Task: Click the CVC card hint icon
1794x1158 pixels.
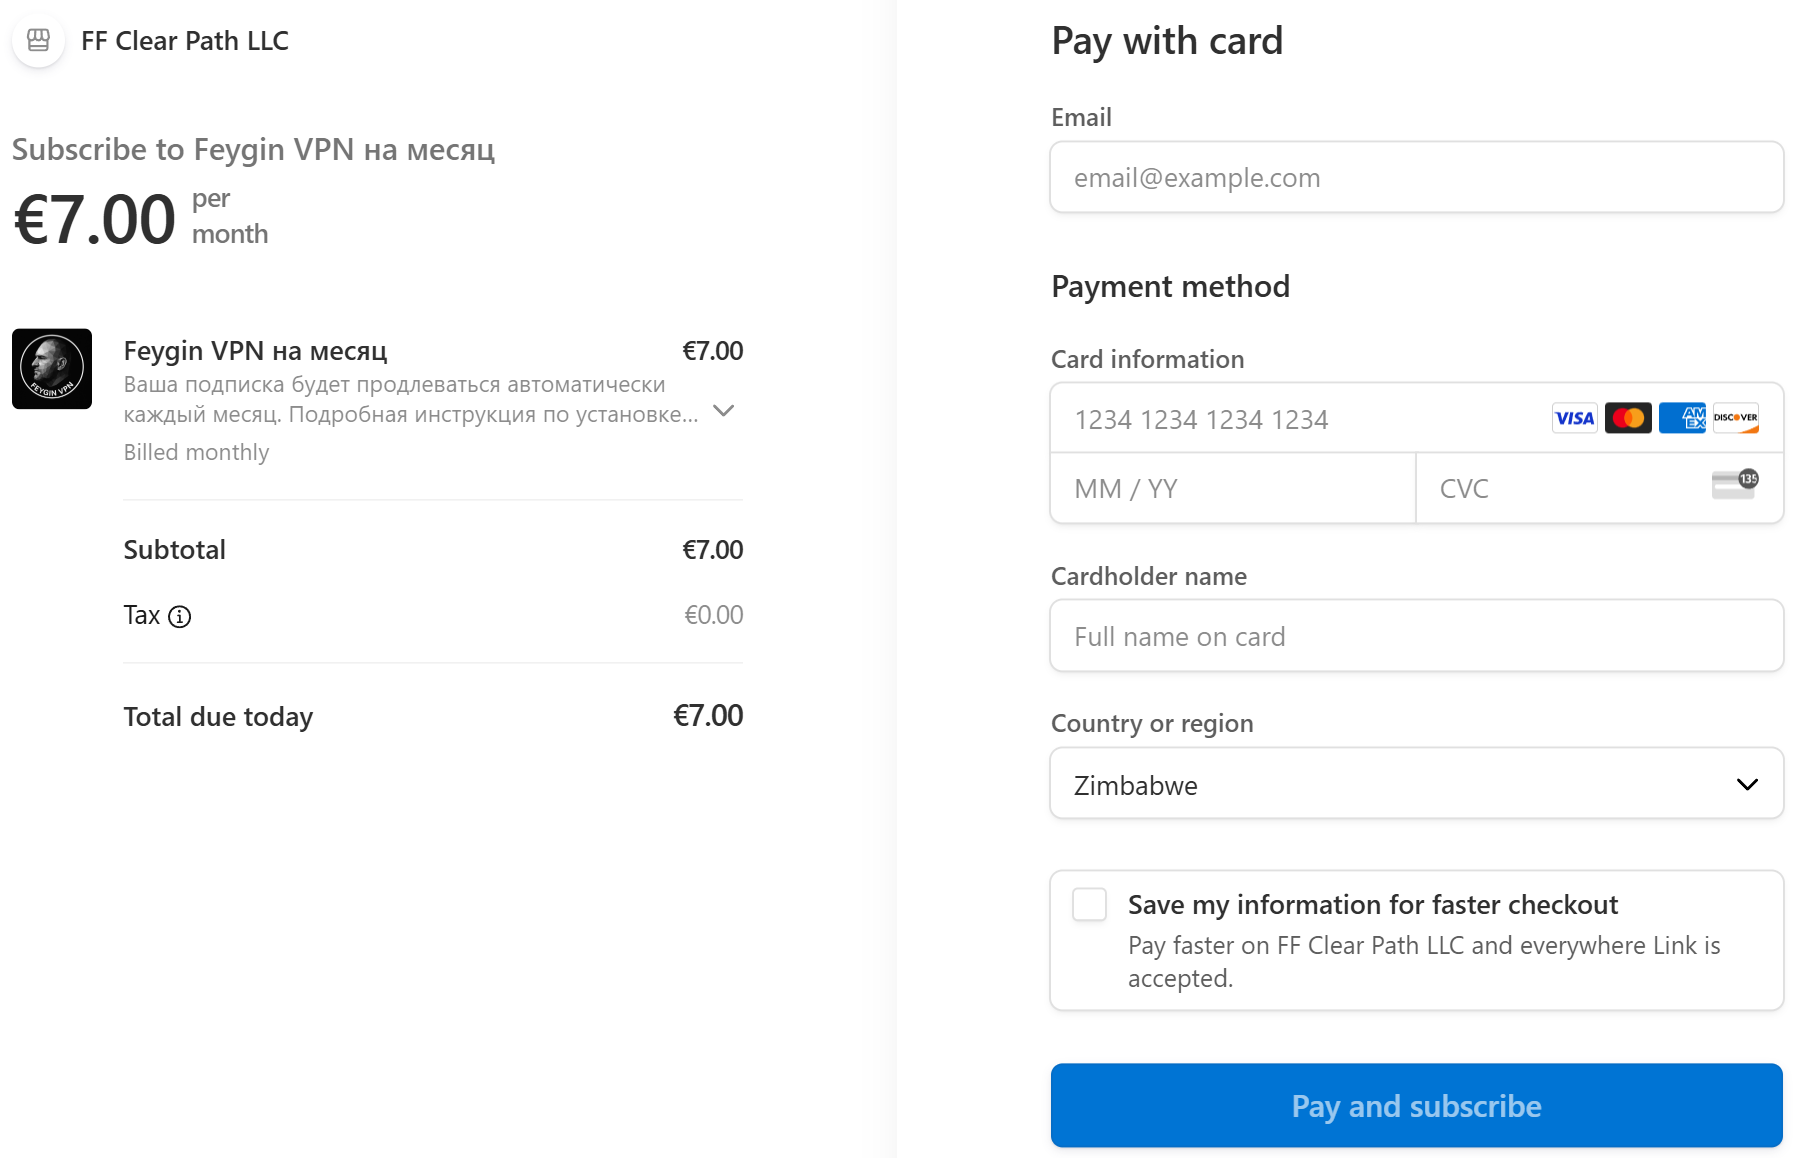Action: tap(1734, 484)
